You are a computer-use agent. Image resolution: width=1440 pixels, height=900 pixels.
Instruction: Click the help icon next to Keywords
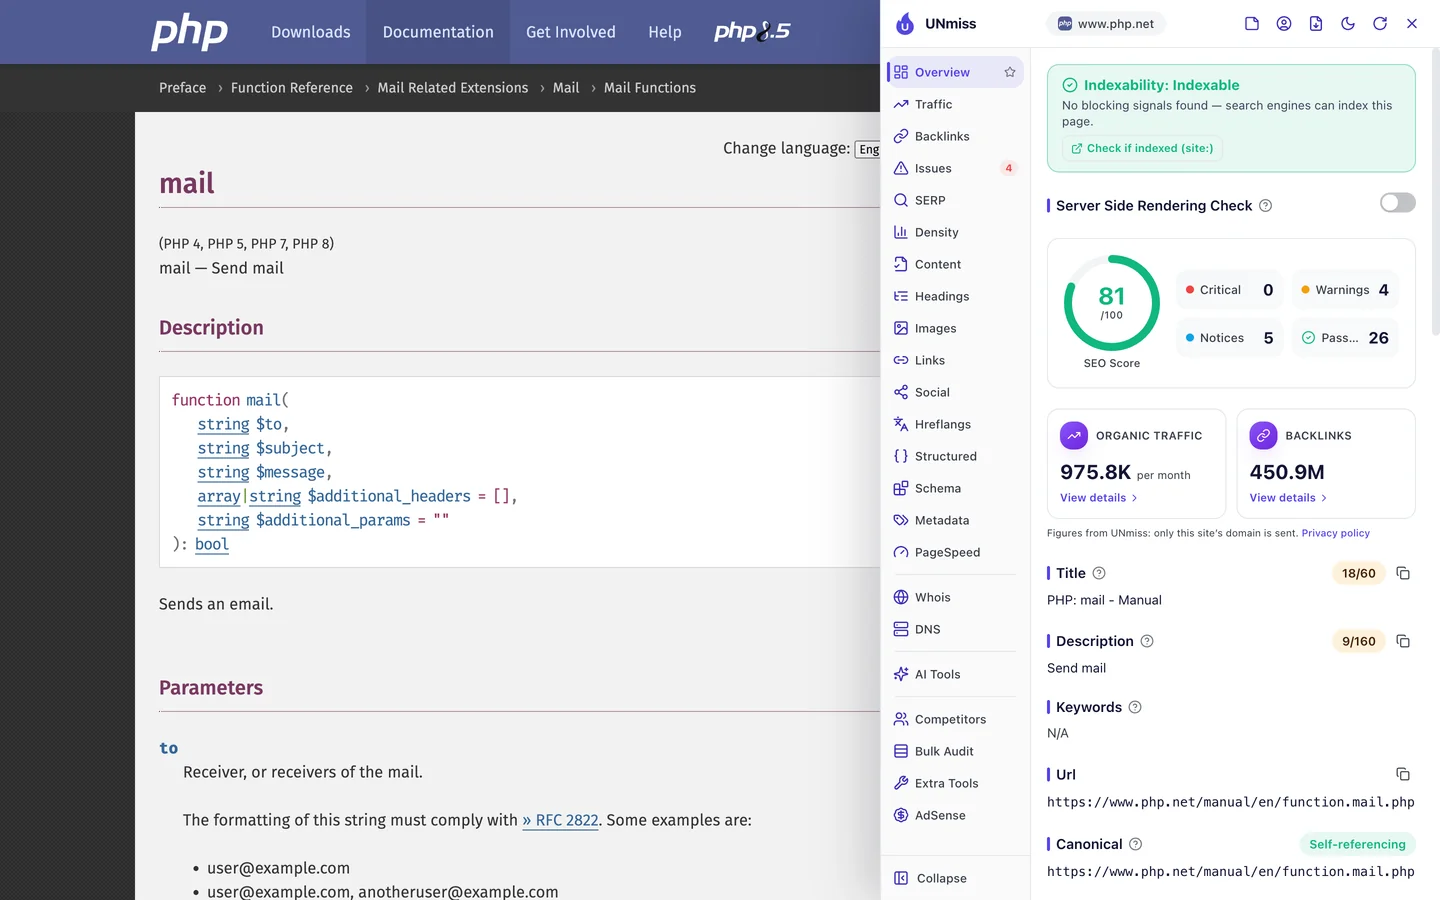click(1135, 707)
